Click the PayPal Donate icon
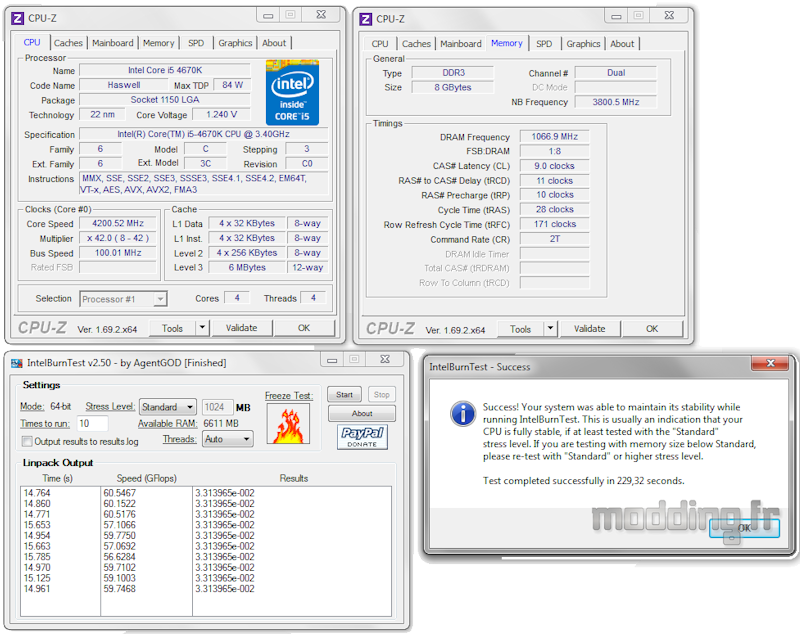Screen dimensions: 800x634 coord(362,437)
